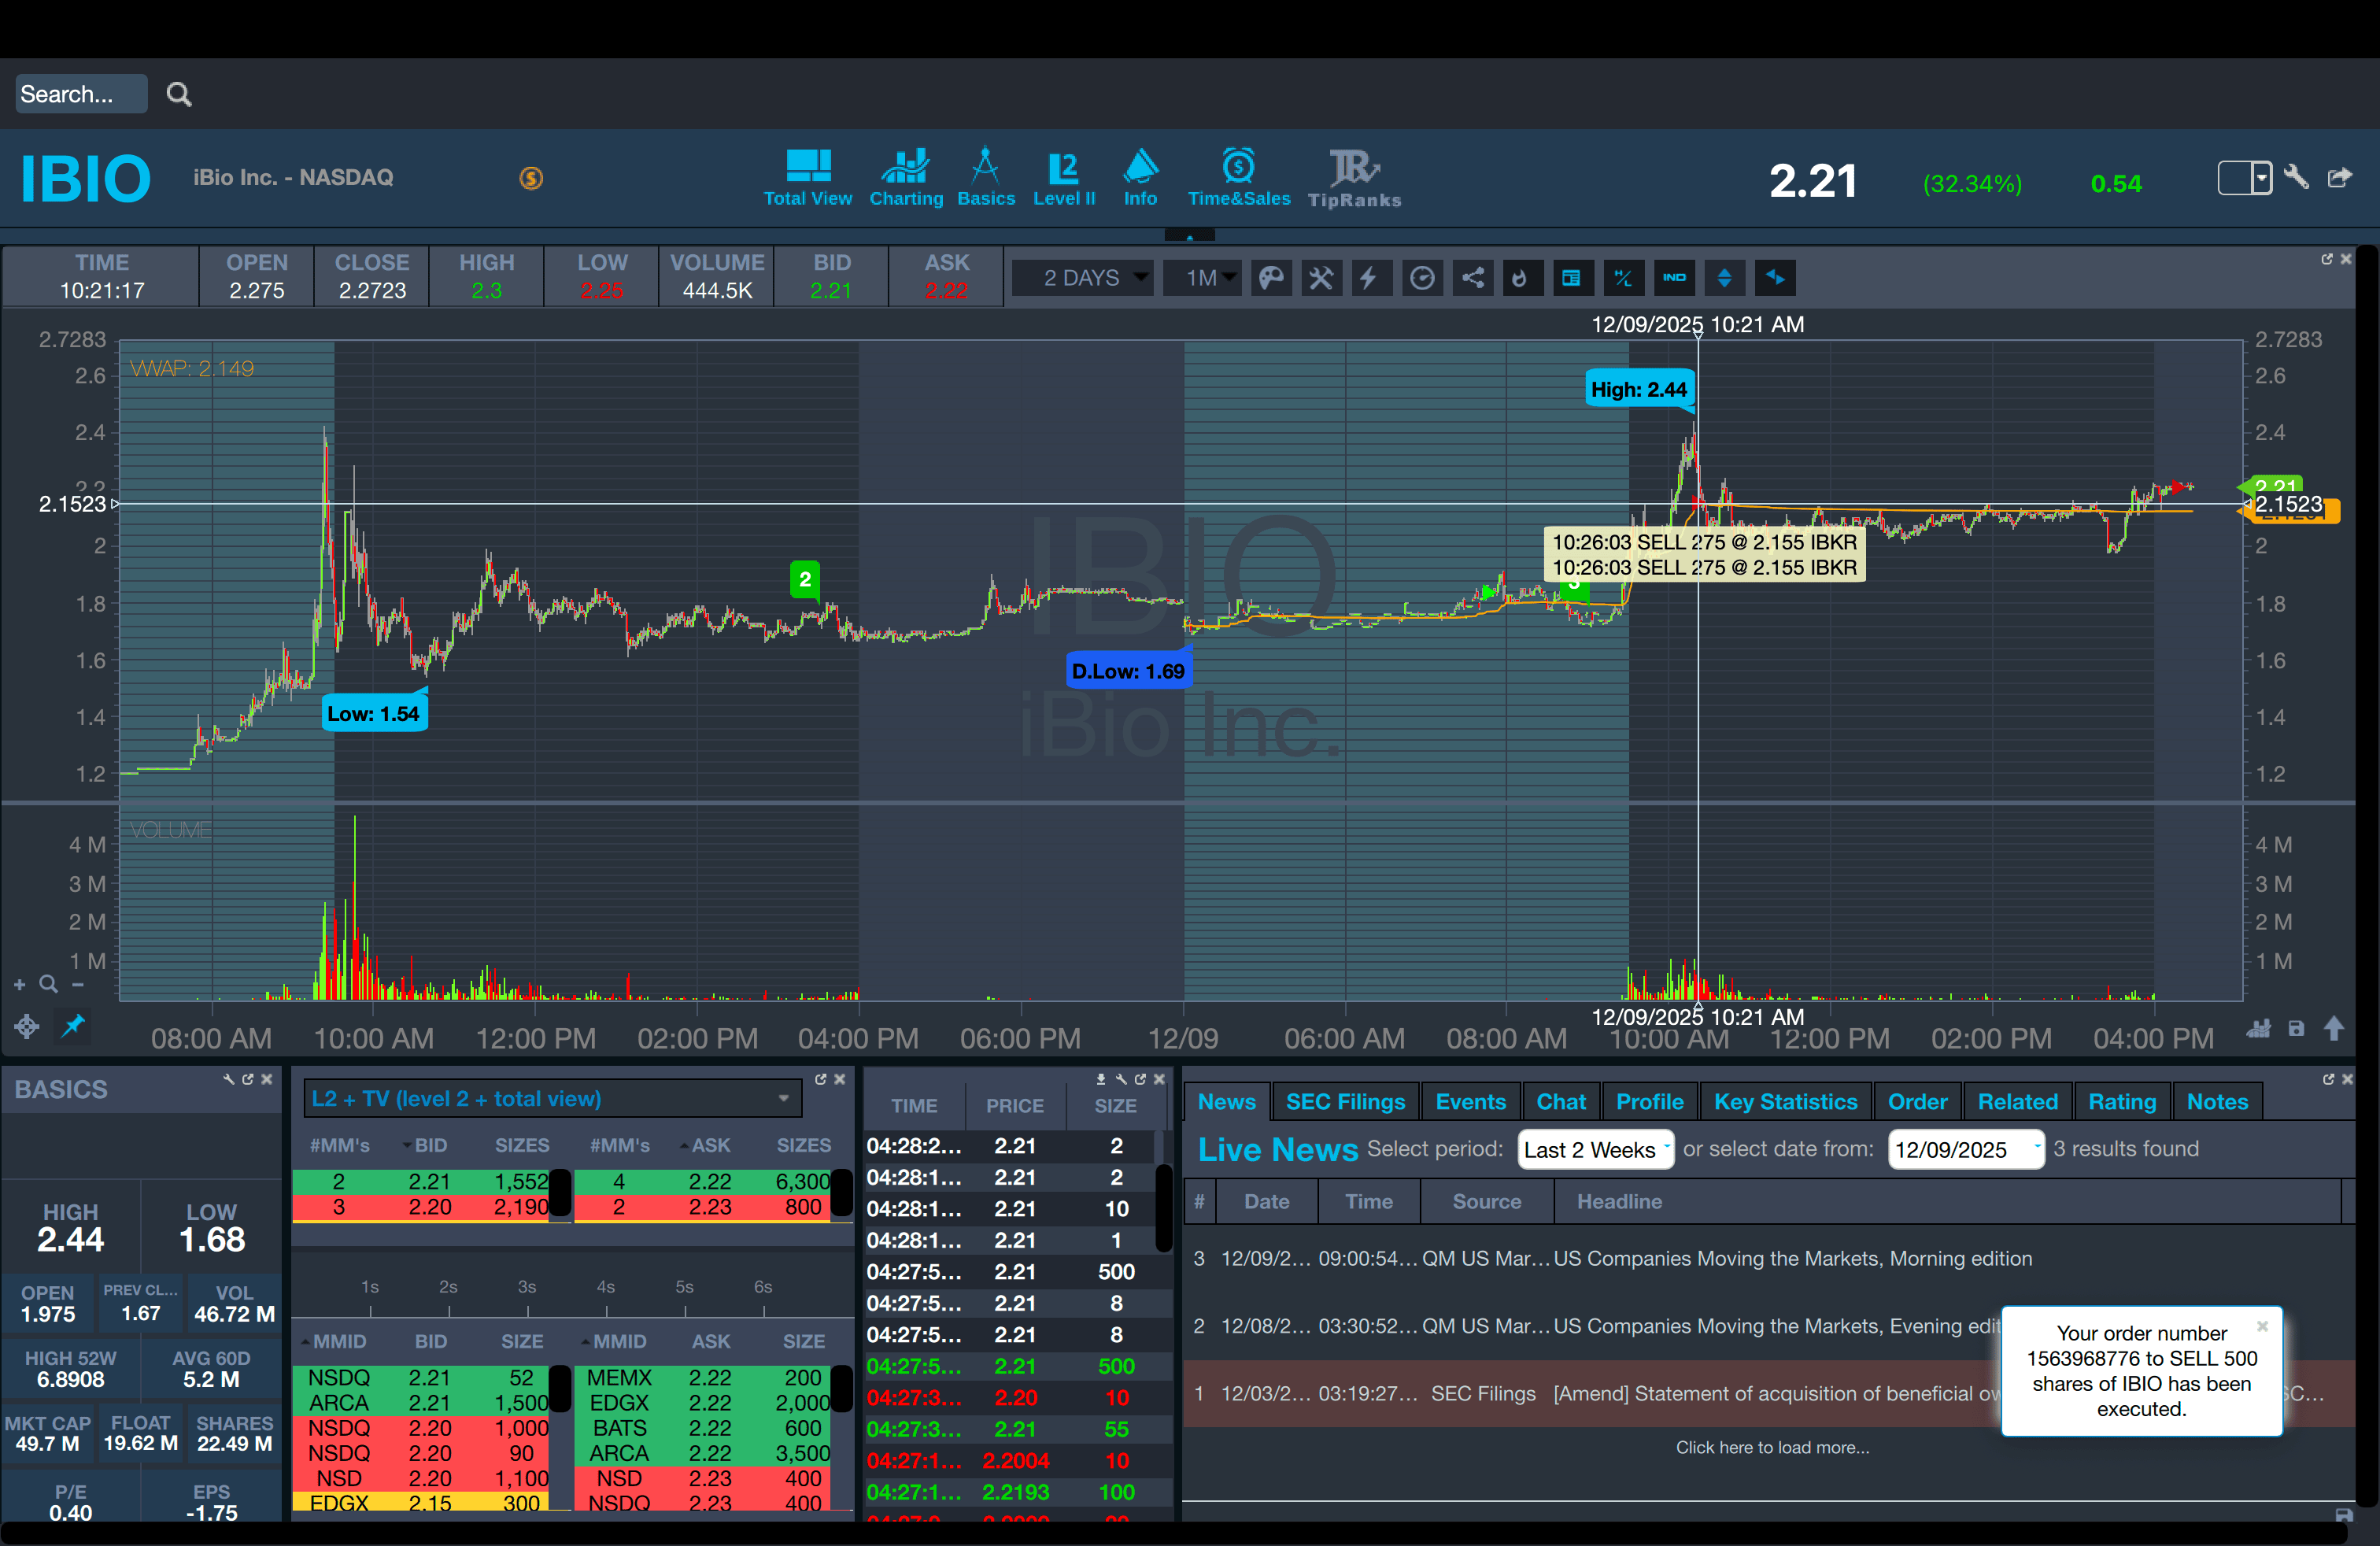The height and width of the screenshot is (1546, 2380).
Task: Expand the Last 2 Weeks period dropdown
Action: (1595, 1149)
